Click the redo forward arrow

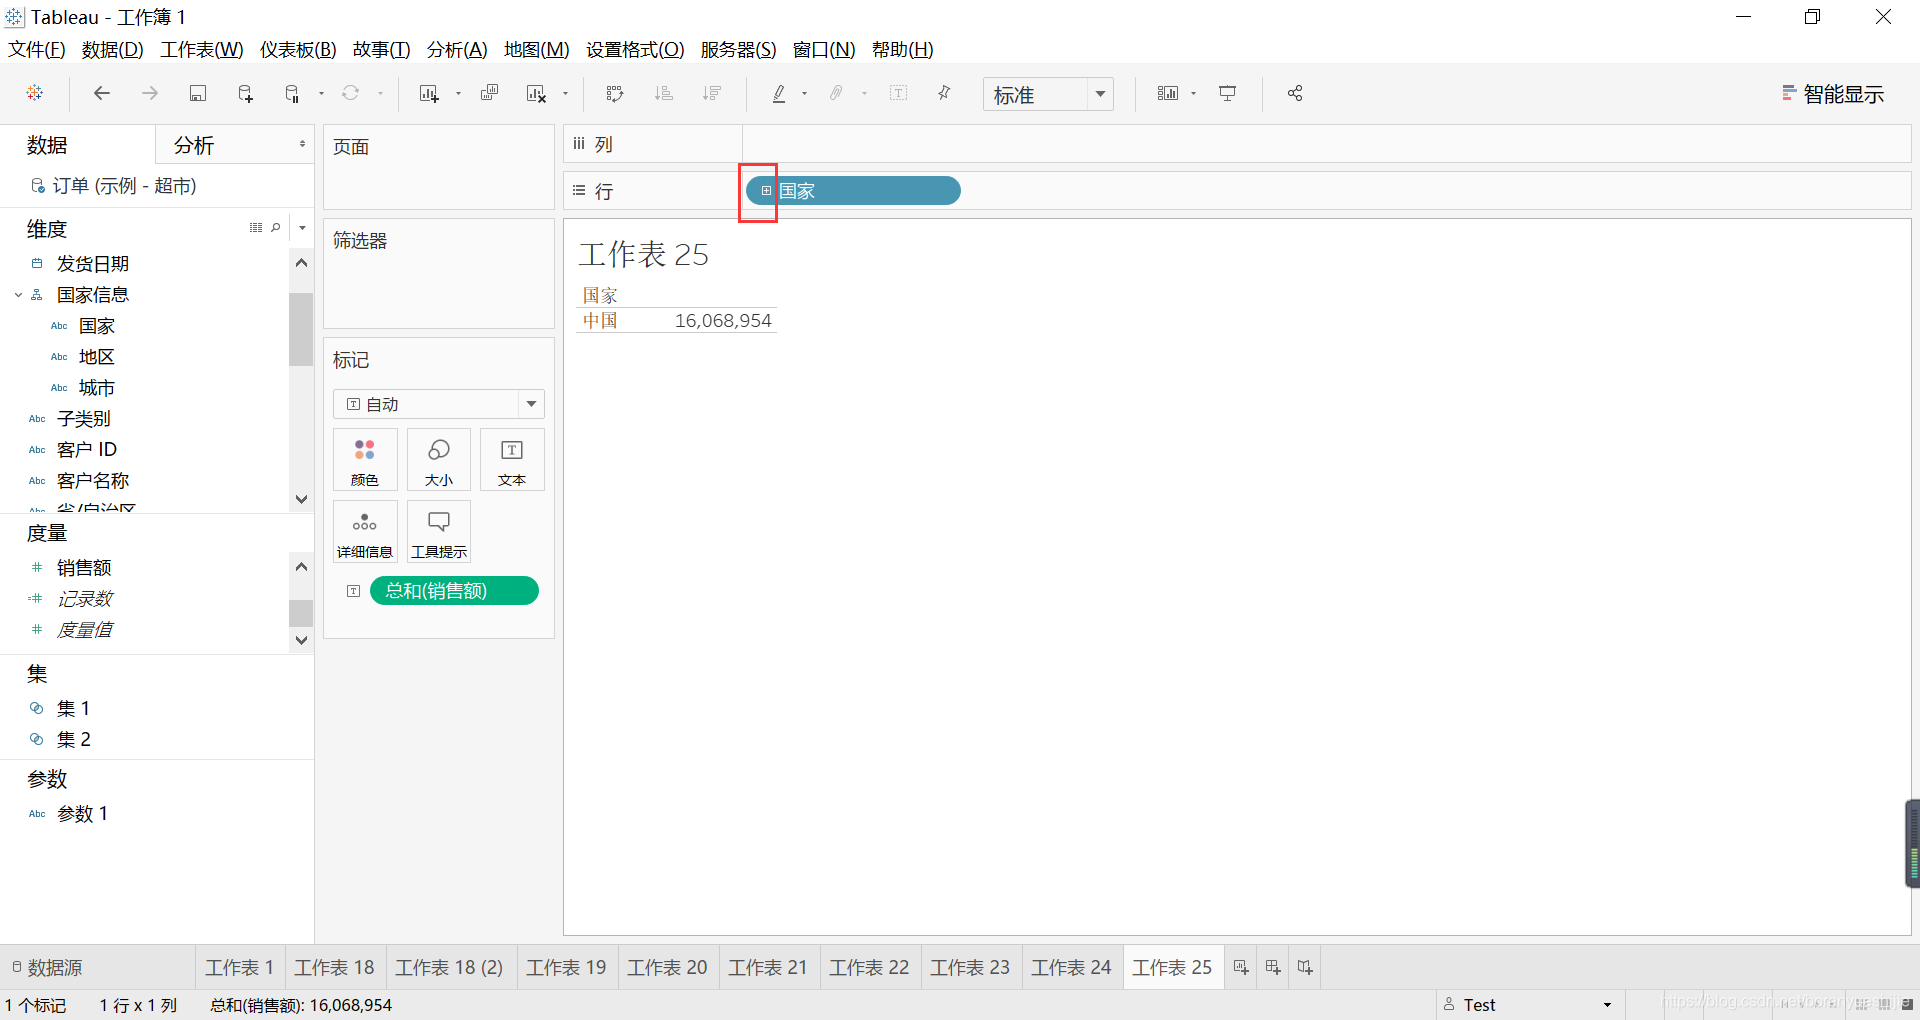tap(150, 93)
